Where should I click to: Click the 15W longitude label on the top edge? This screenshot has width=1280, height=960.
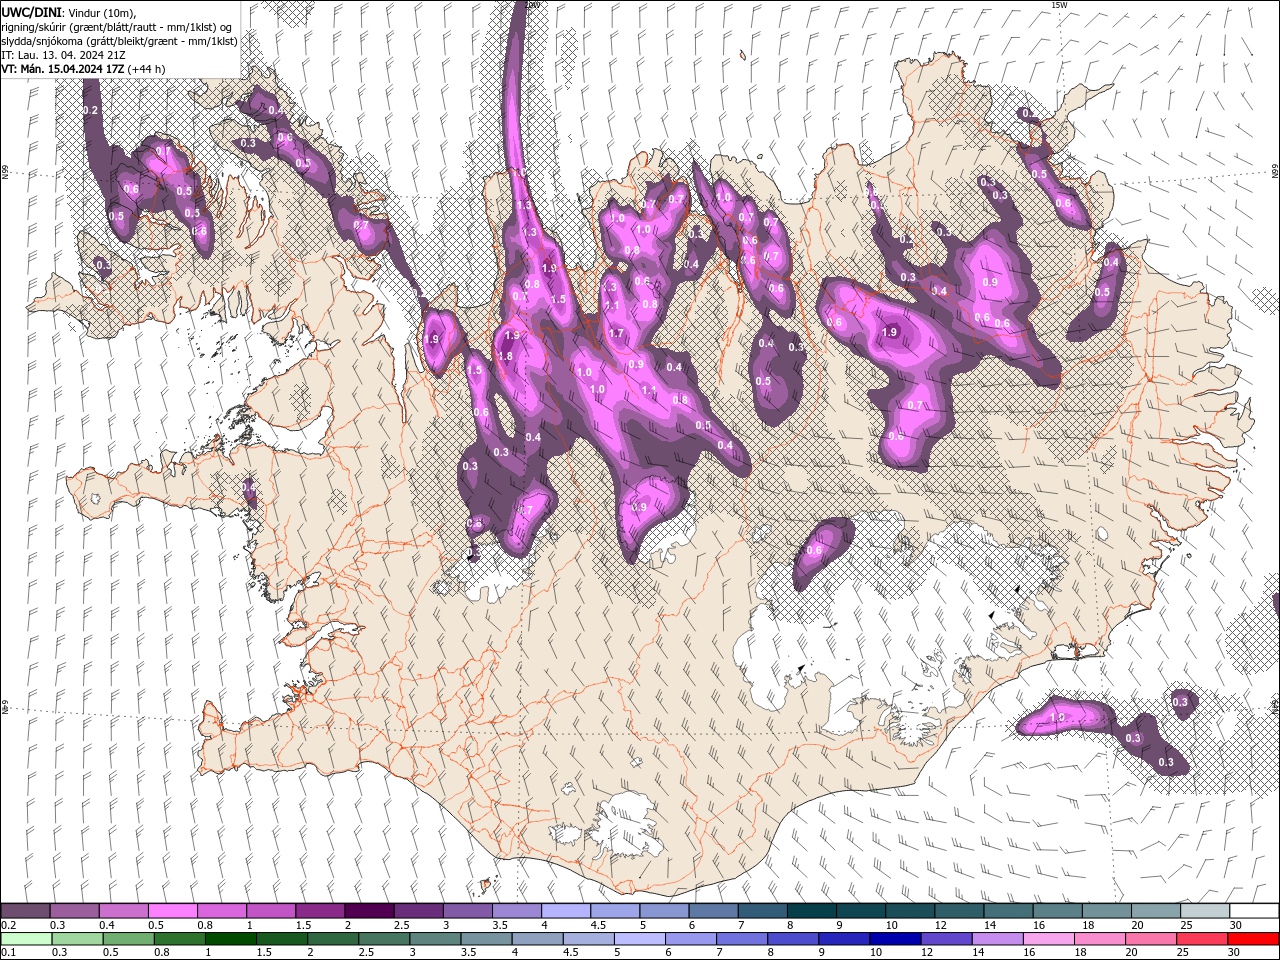(1059, 5)
